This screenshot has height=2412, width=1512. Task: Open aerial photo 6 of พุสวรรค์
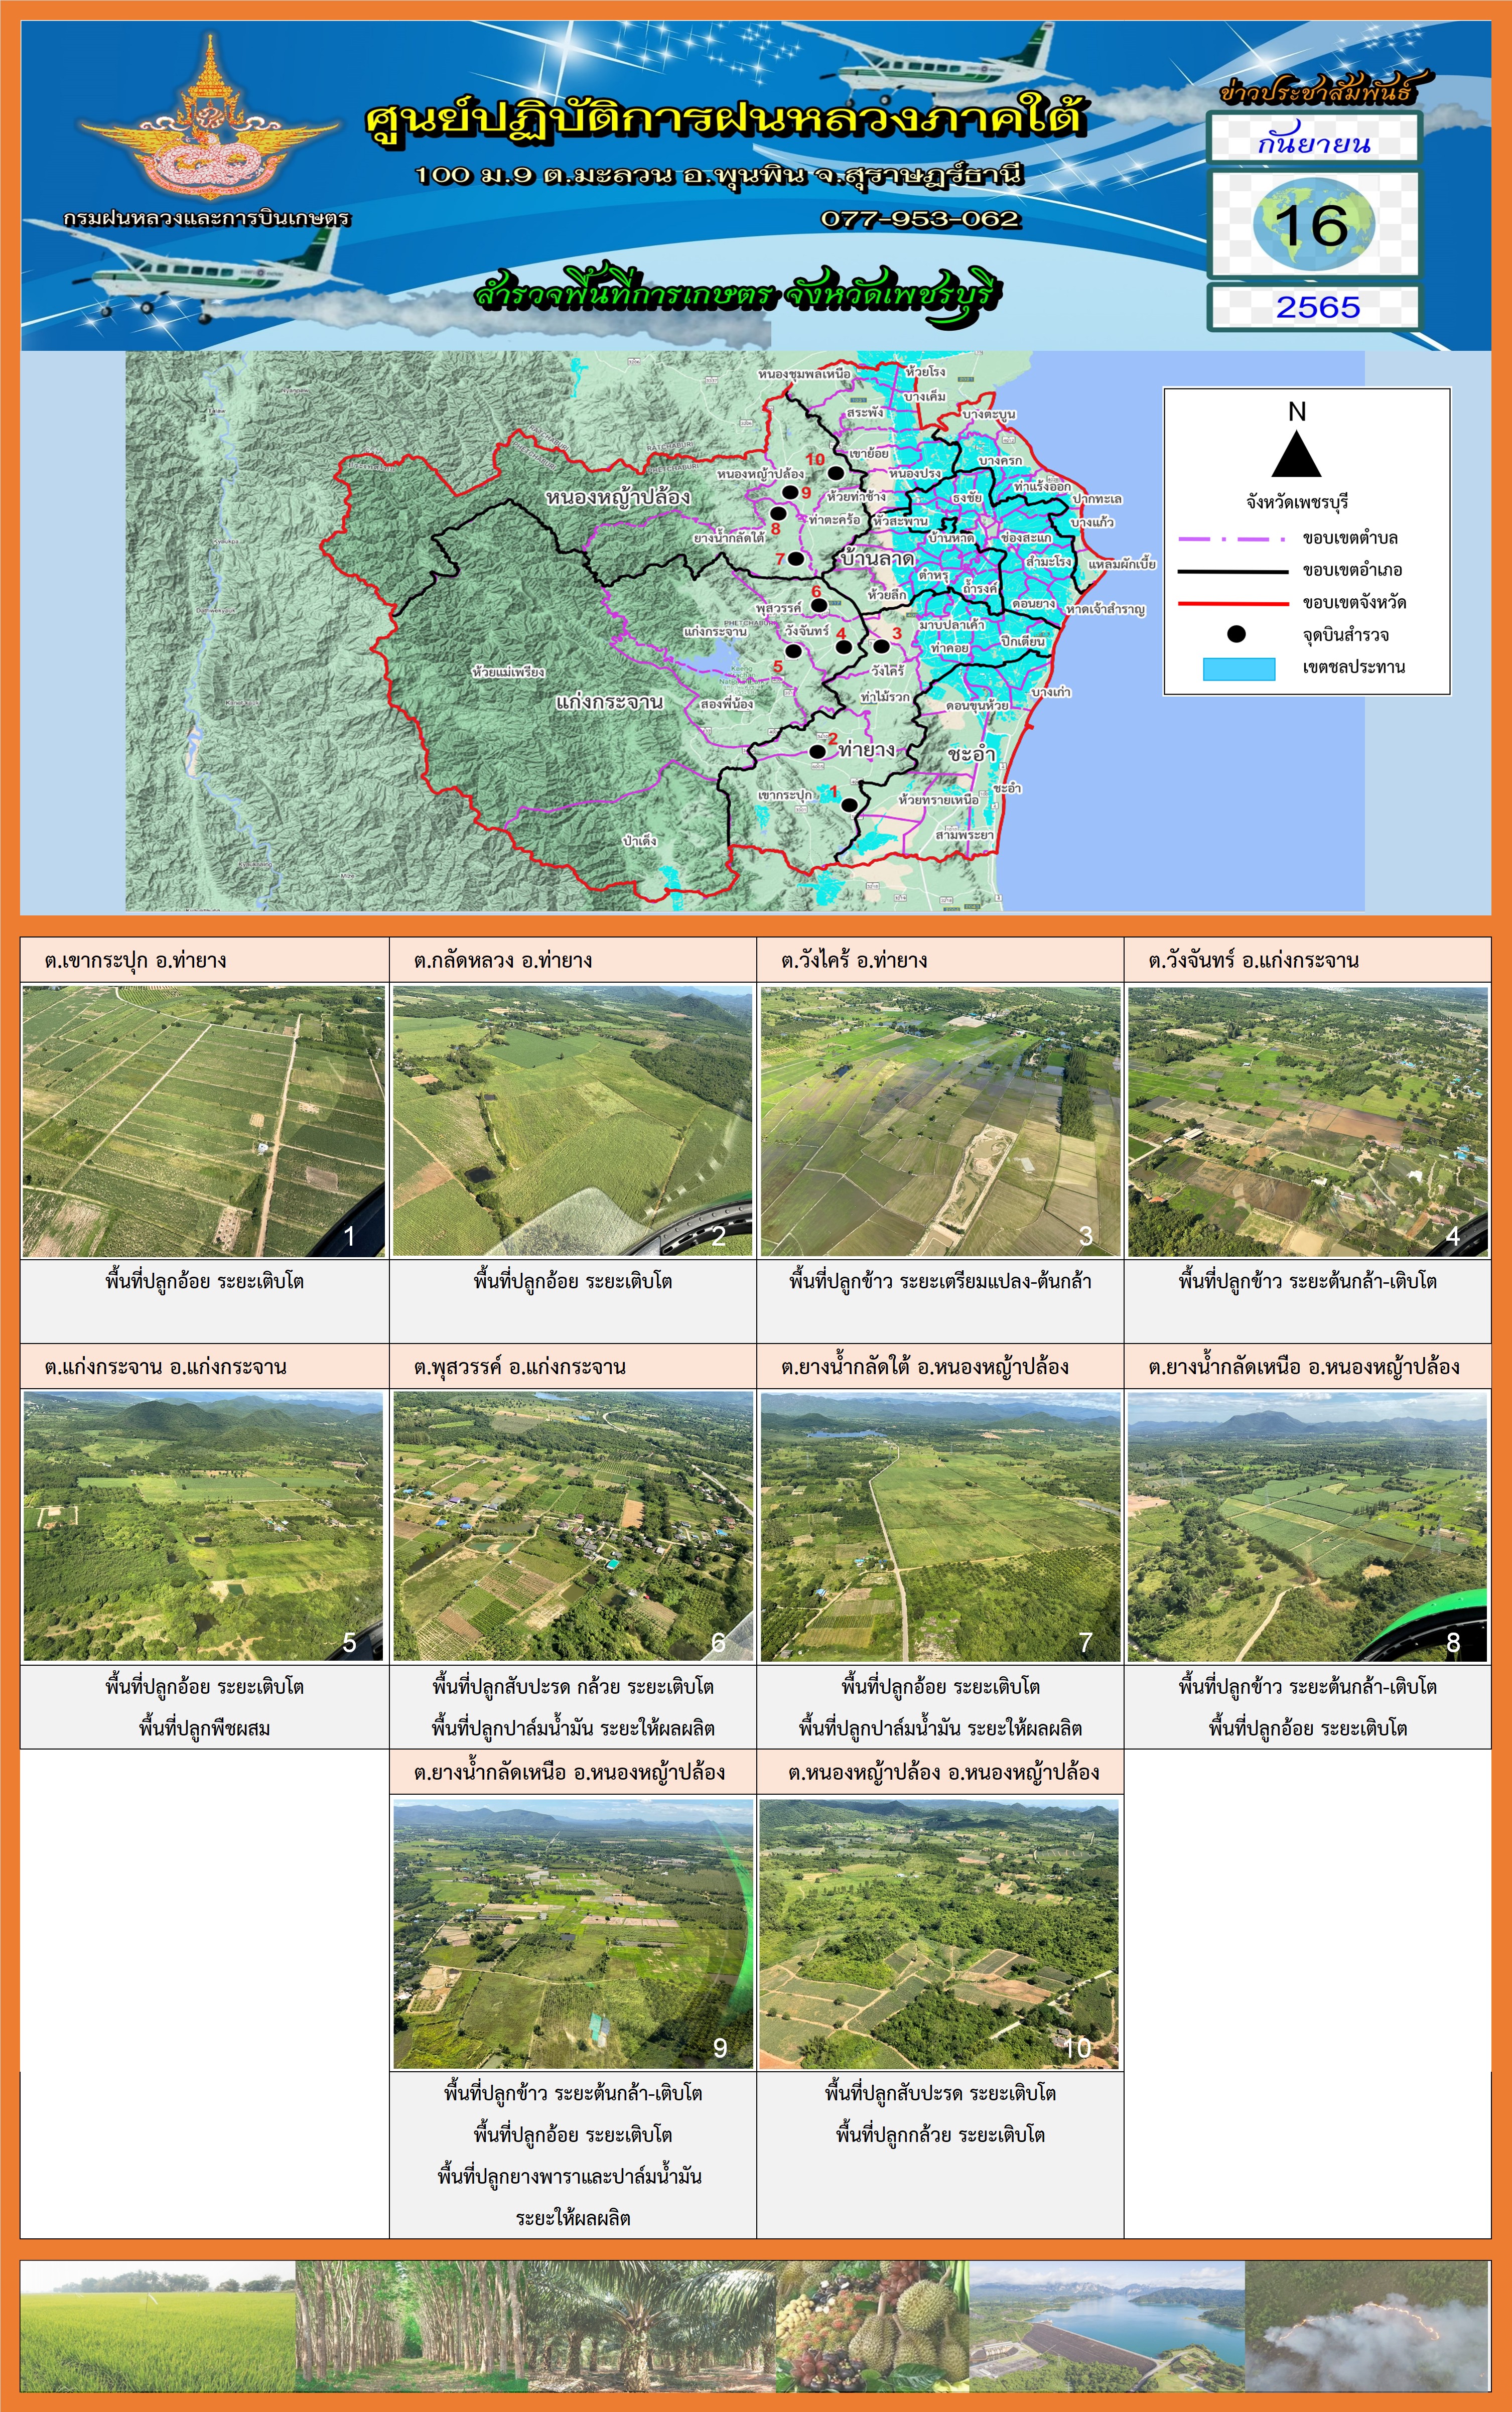(x=573, y=1527)
